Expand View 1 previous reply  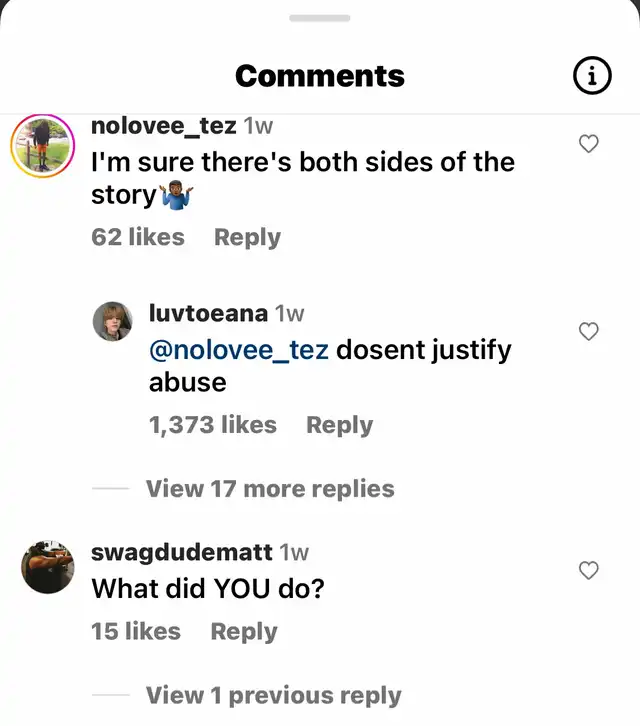click(x=274, y=695)
